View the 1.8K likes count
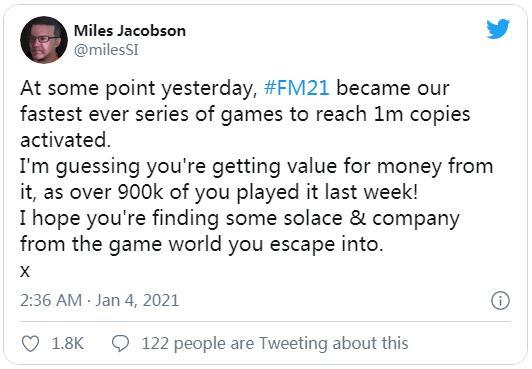Viewport: 532px width, 369px height. (68, 344)
